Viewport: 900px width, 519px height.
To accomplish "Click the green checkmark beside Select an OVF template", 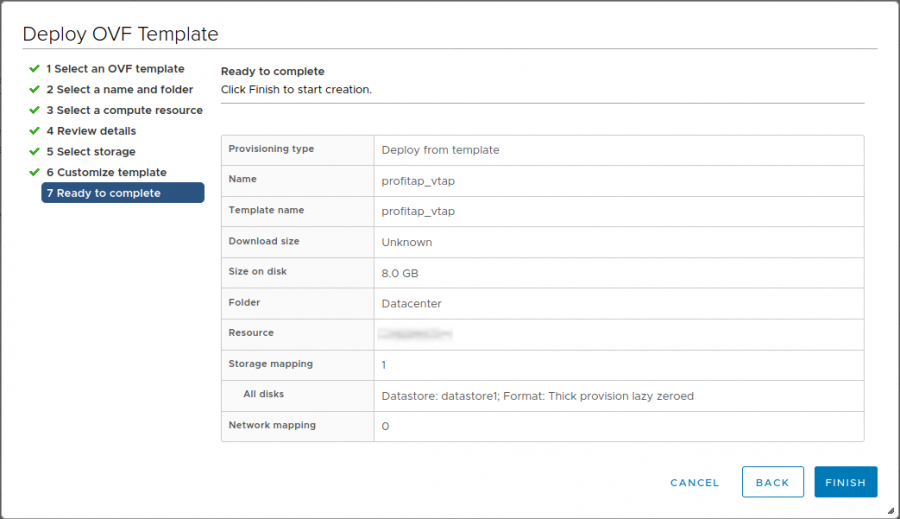I will coord(34,69).
